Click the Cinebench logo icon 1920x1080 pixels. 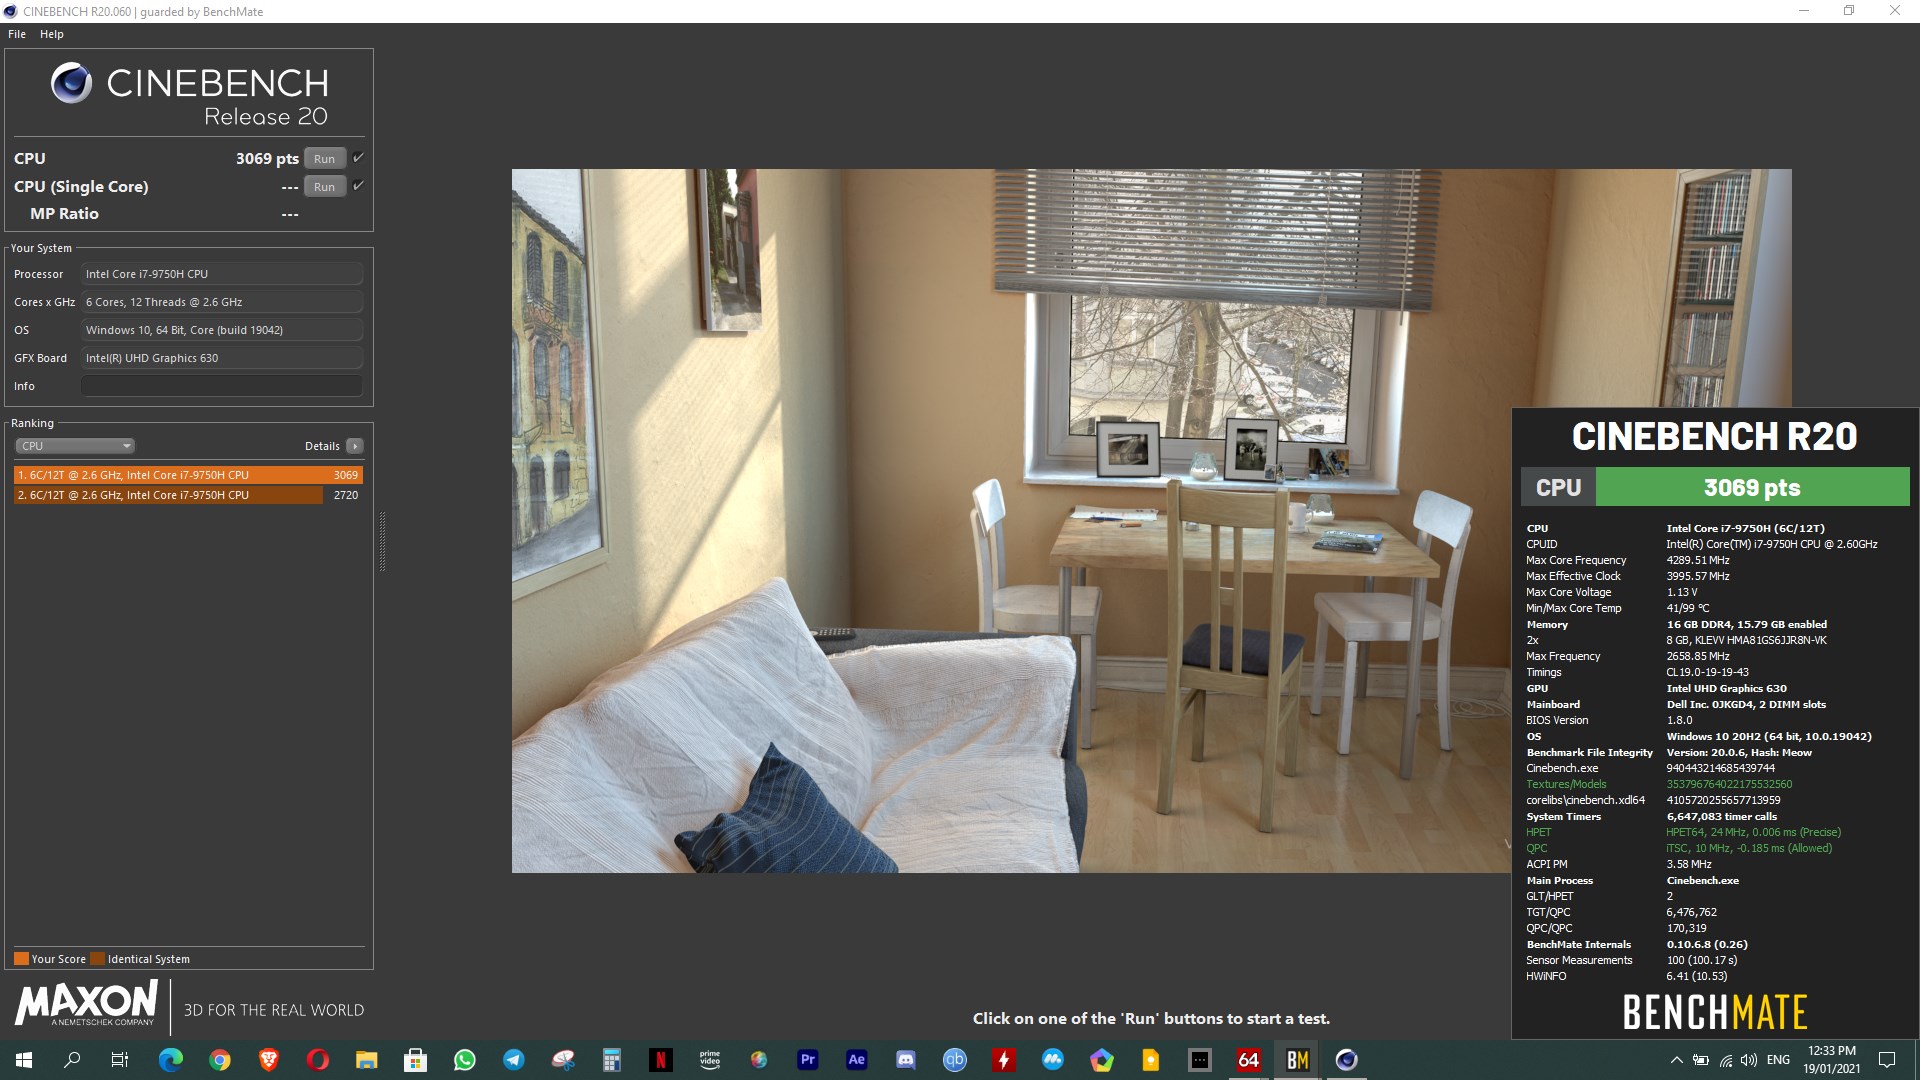[x=72, y=83]
